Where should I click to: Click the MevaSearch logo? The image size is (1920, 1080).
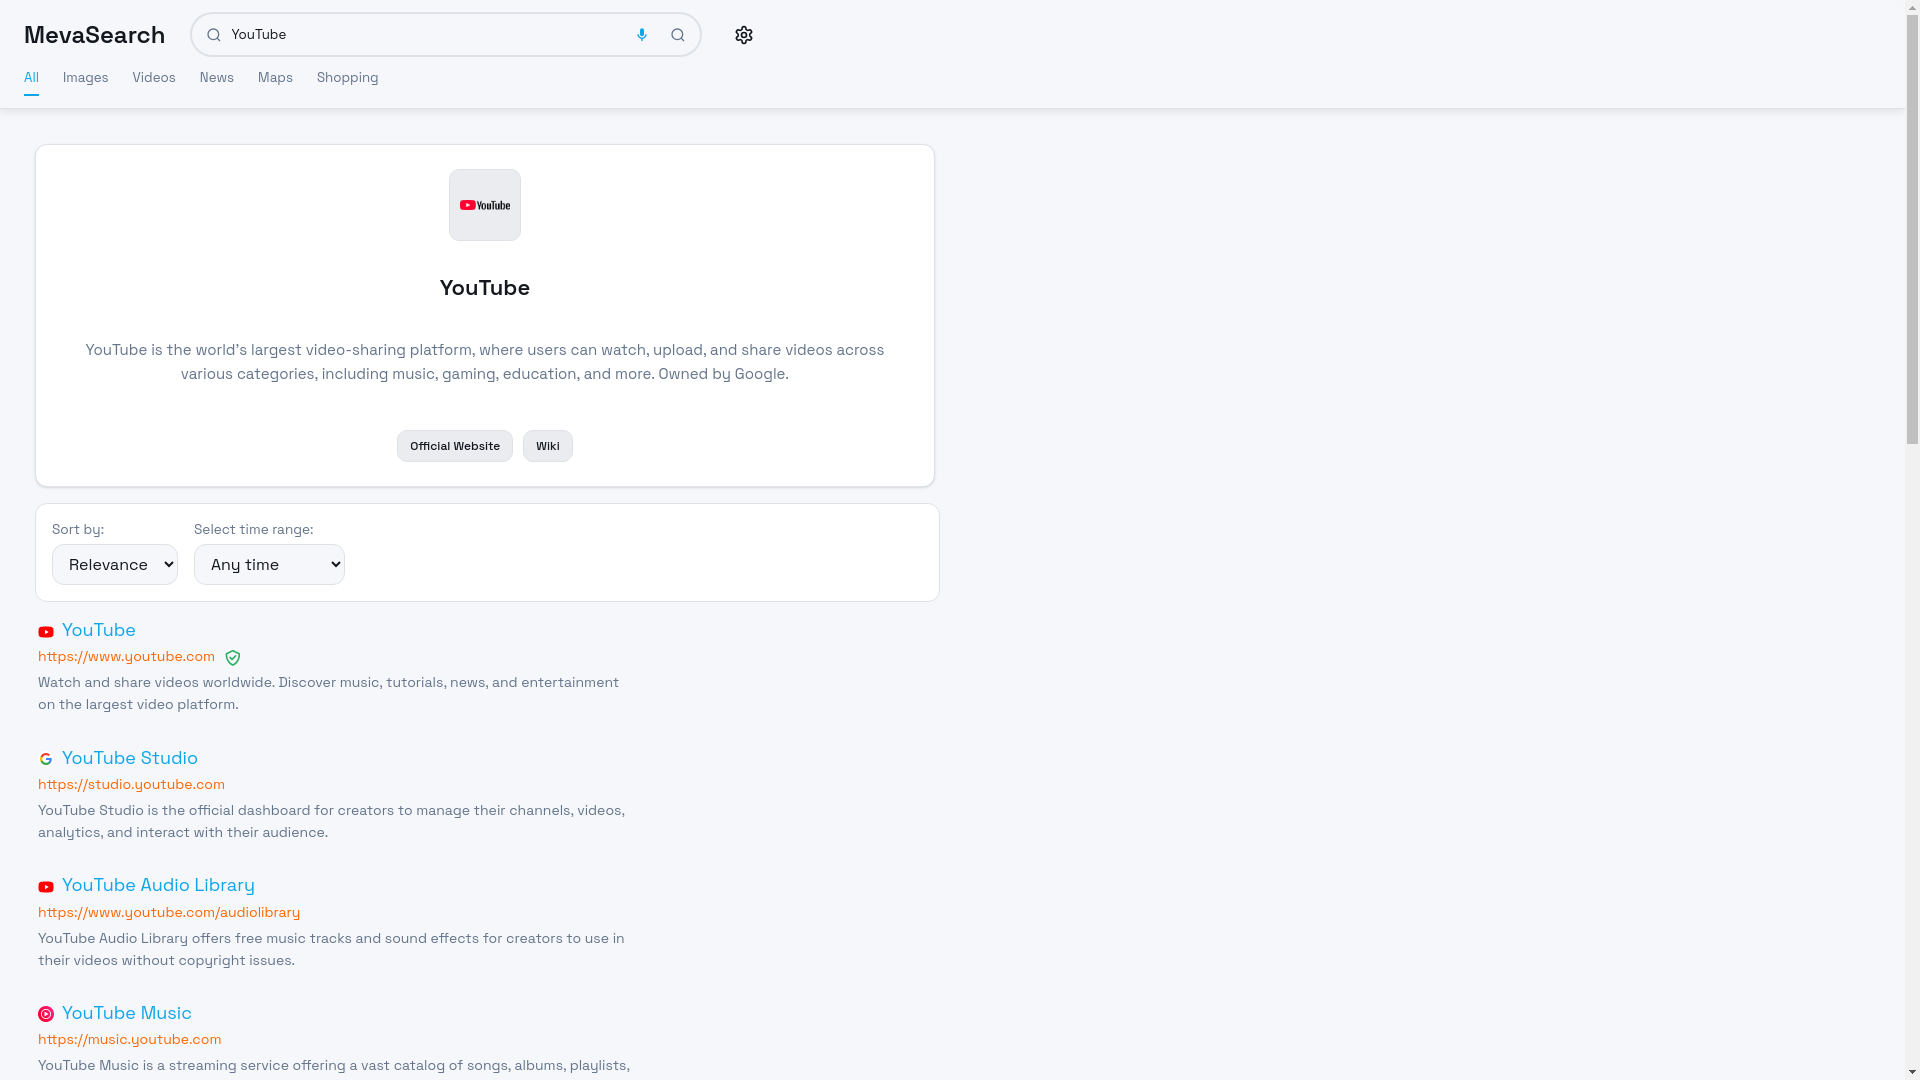click(94, 35)
